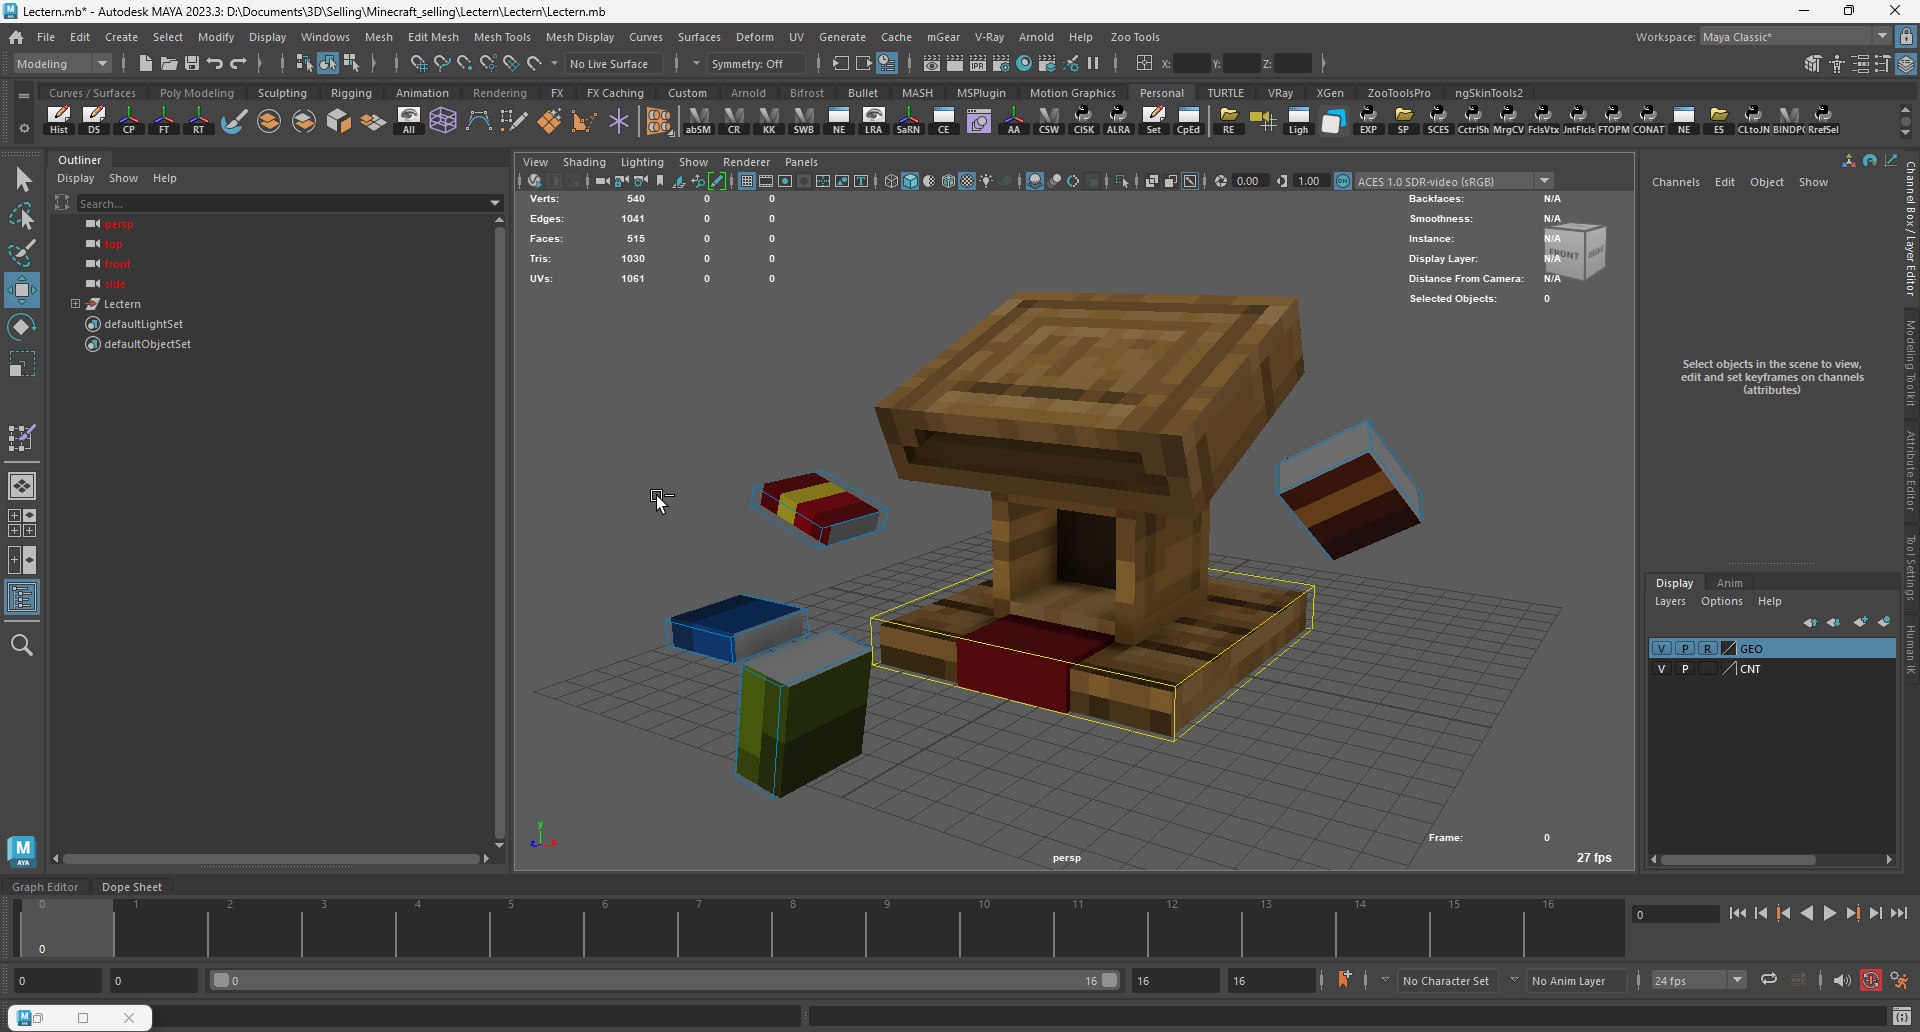Activate the Move tool in toolbox
The height and width of the screenshot is (1032, 1920).
(22, 290)
